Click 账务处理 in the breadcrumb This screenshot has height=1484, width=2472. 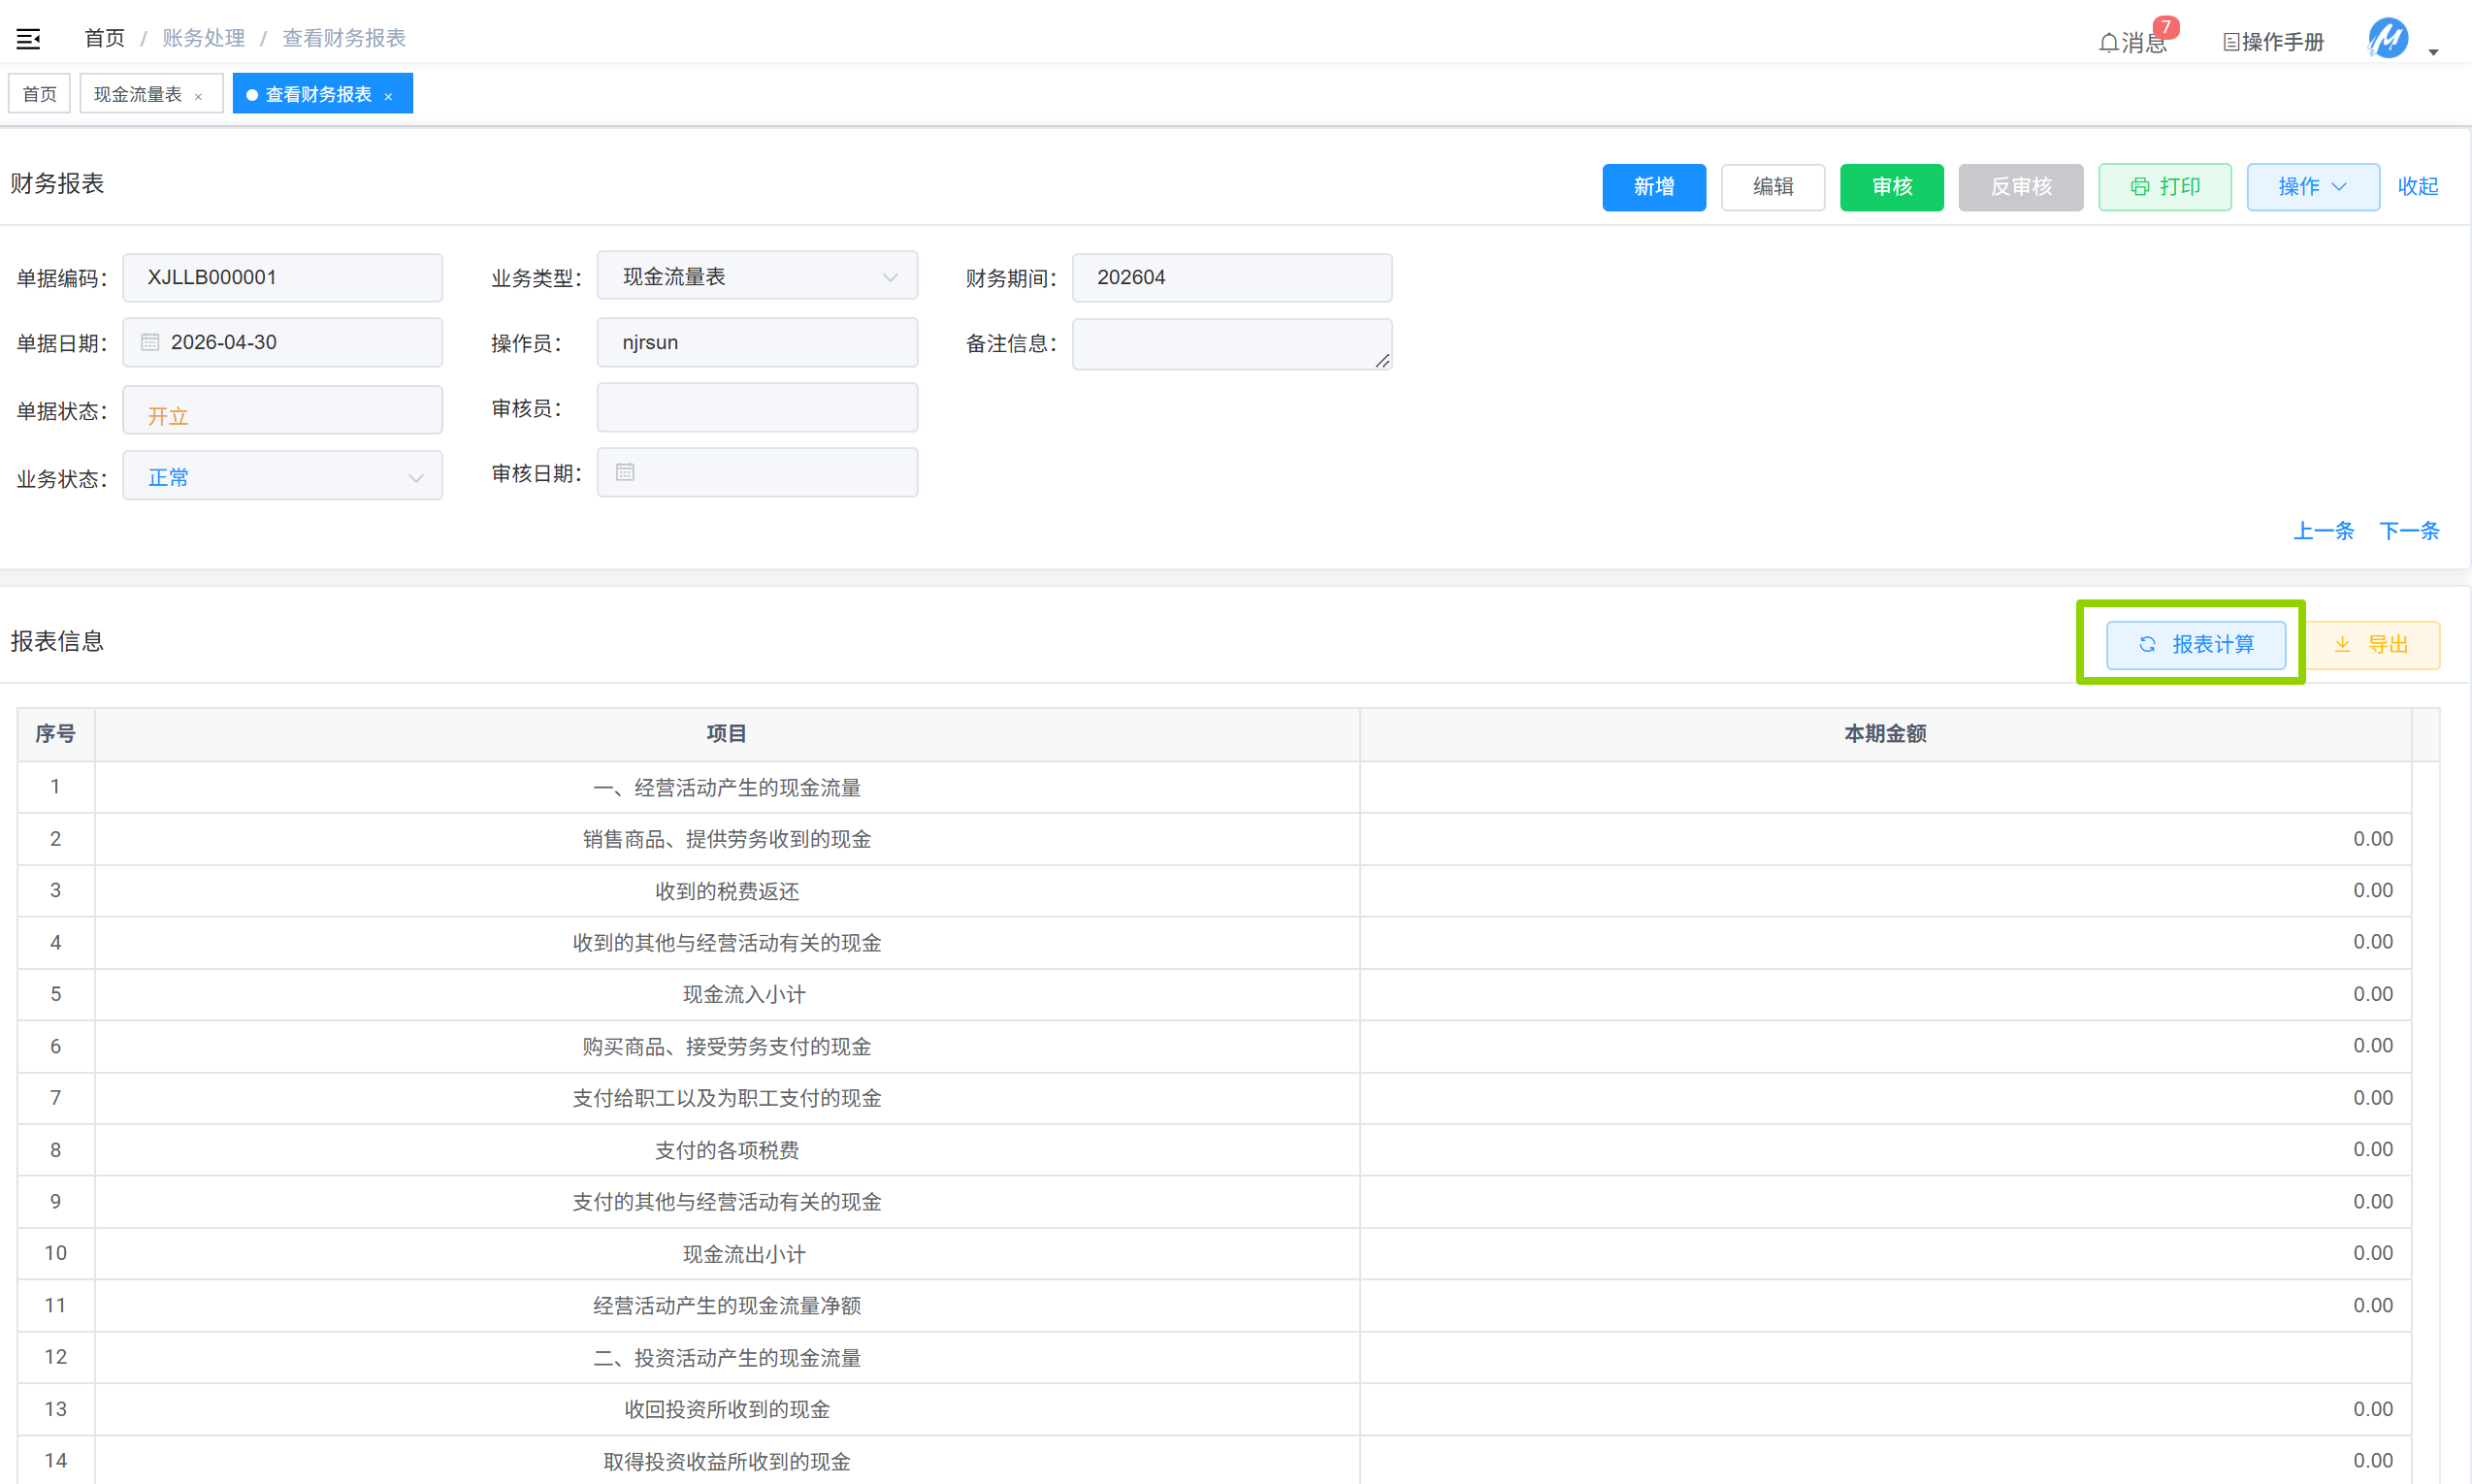pyautogui.click(x=203, y=38)
